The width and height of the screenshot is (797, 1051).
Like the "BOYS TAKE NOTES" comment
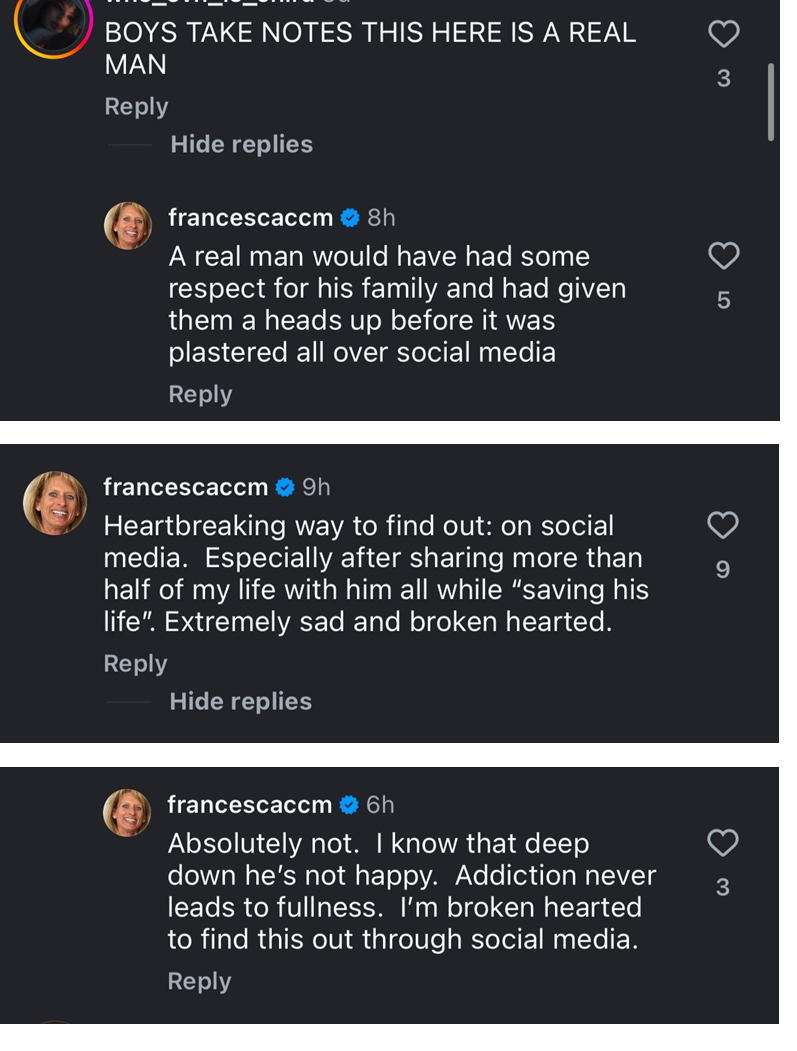723,35
